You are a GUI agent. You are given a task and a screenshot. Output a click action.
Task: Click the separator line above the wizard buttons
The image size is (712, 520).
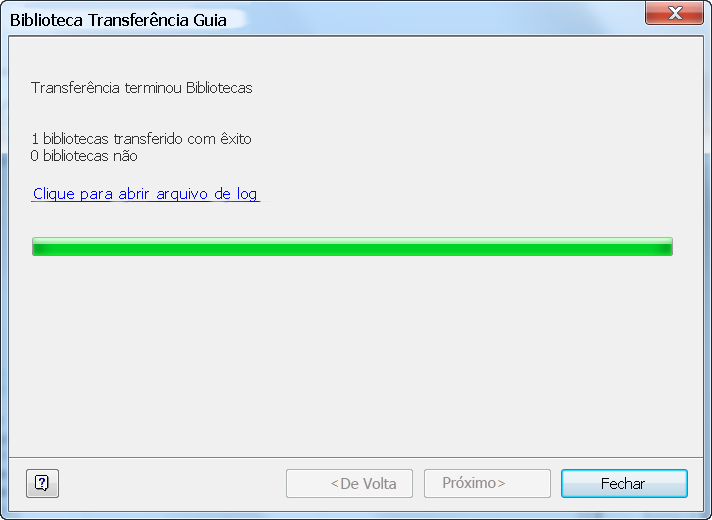(356, 457)
